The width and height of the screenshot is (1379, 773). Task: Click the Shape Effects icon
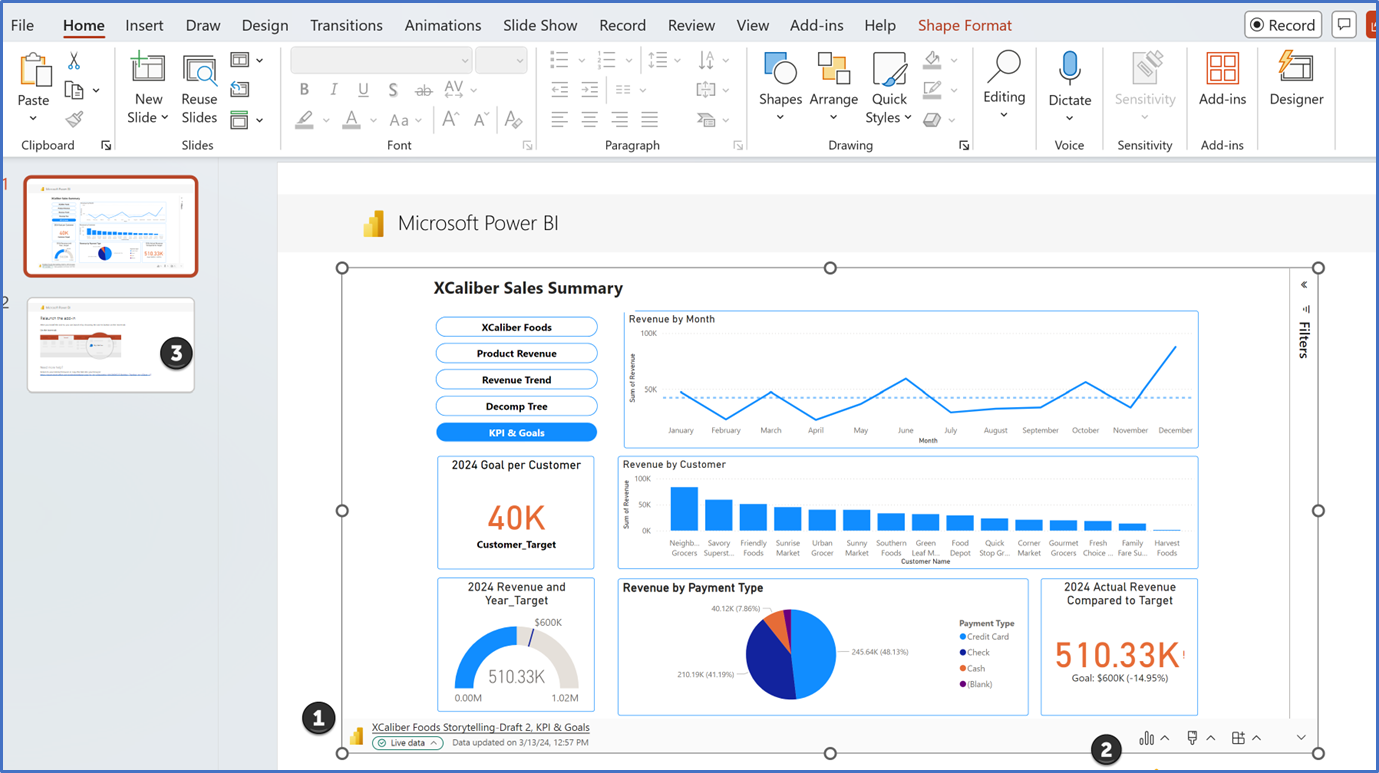(x=932, y=120)
